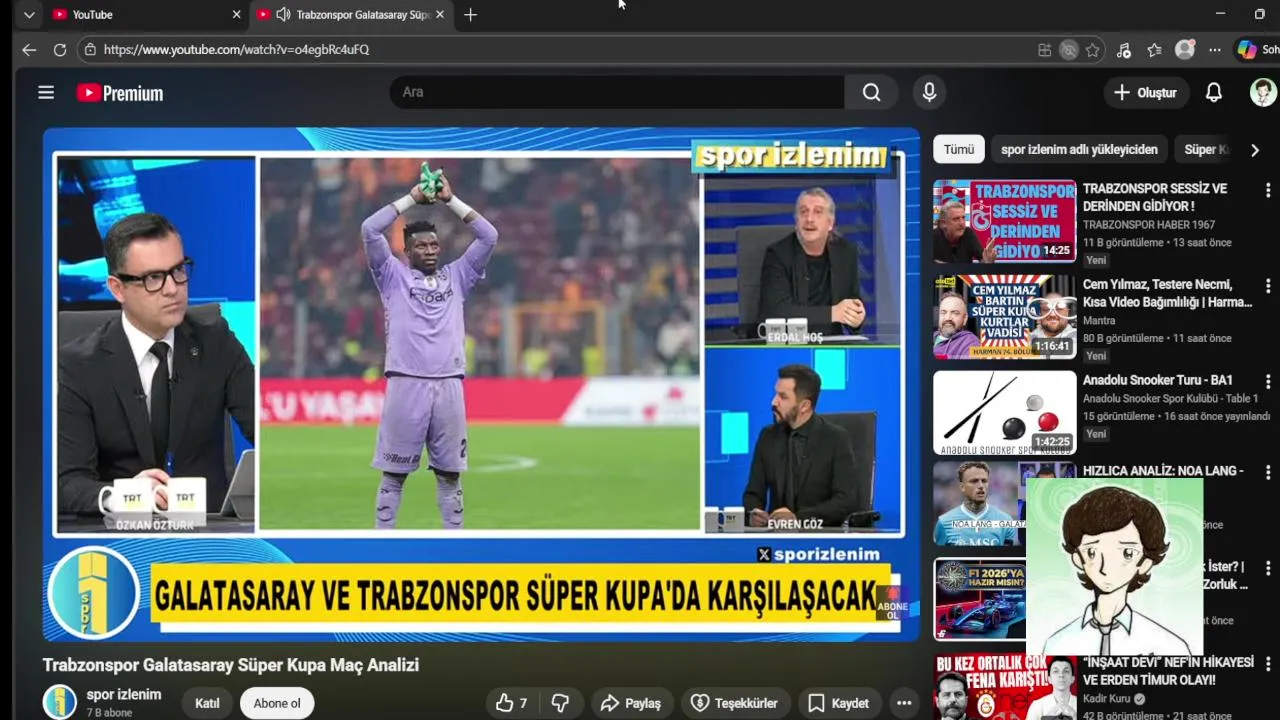1280x720 pixels.
Task: Open title İNŞAAT DEVİ NEF'İN HİKAYESİ
Action: click(x=1168, y=671)
